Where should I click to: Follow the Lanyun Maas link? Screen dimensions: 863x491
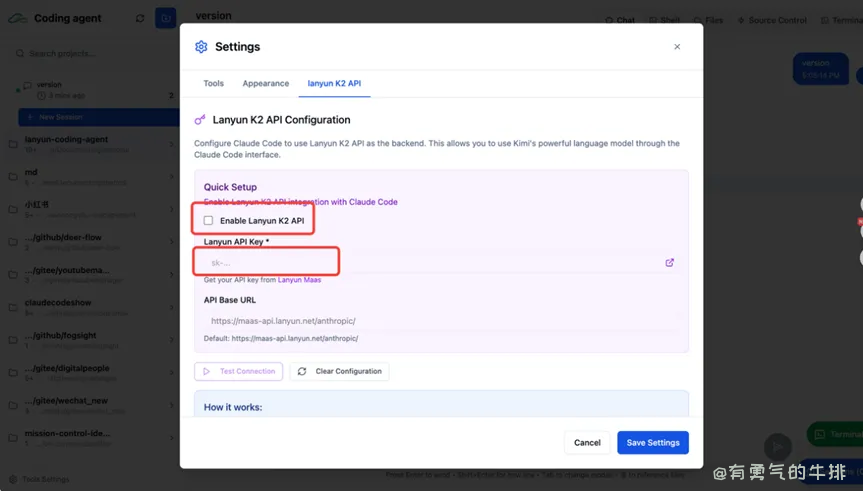tap(299, 280)
